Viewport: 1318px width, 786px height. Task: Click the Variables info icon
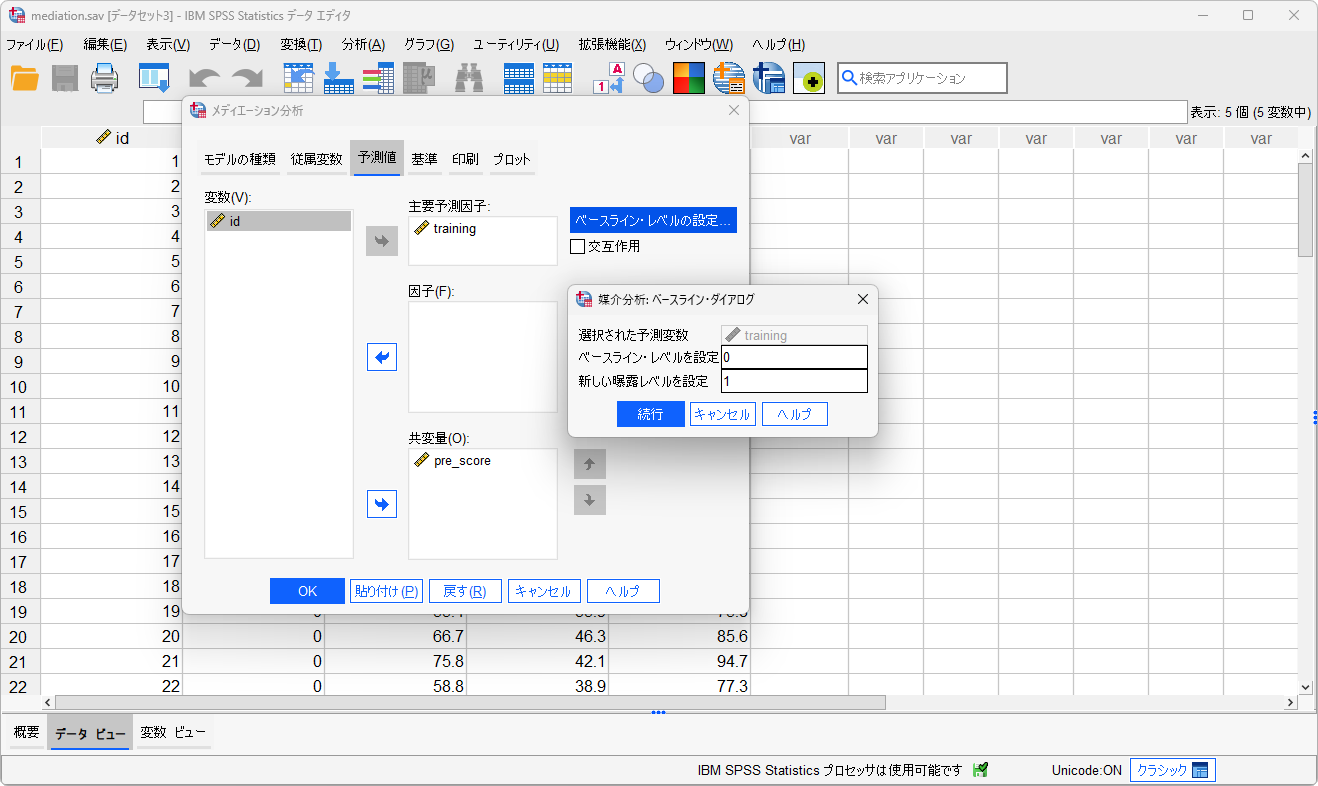(378, 78)
